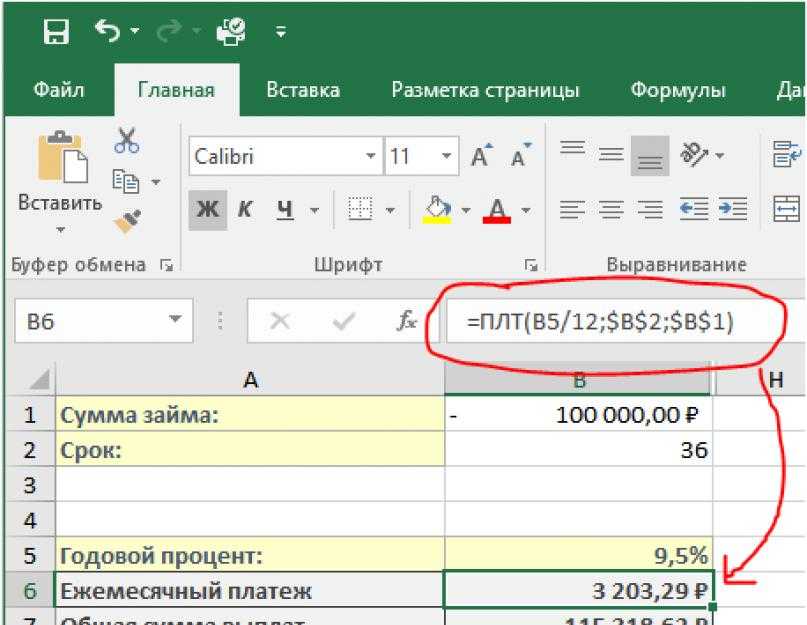
Task: Open the Шрифт dialog launcher
Action: (531, 265)
